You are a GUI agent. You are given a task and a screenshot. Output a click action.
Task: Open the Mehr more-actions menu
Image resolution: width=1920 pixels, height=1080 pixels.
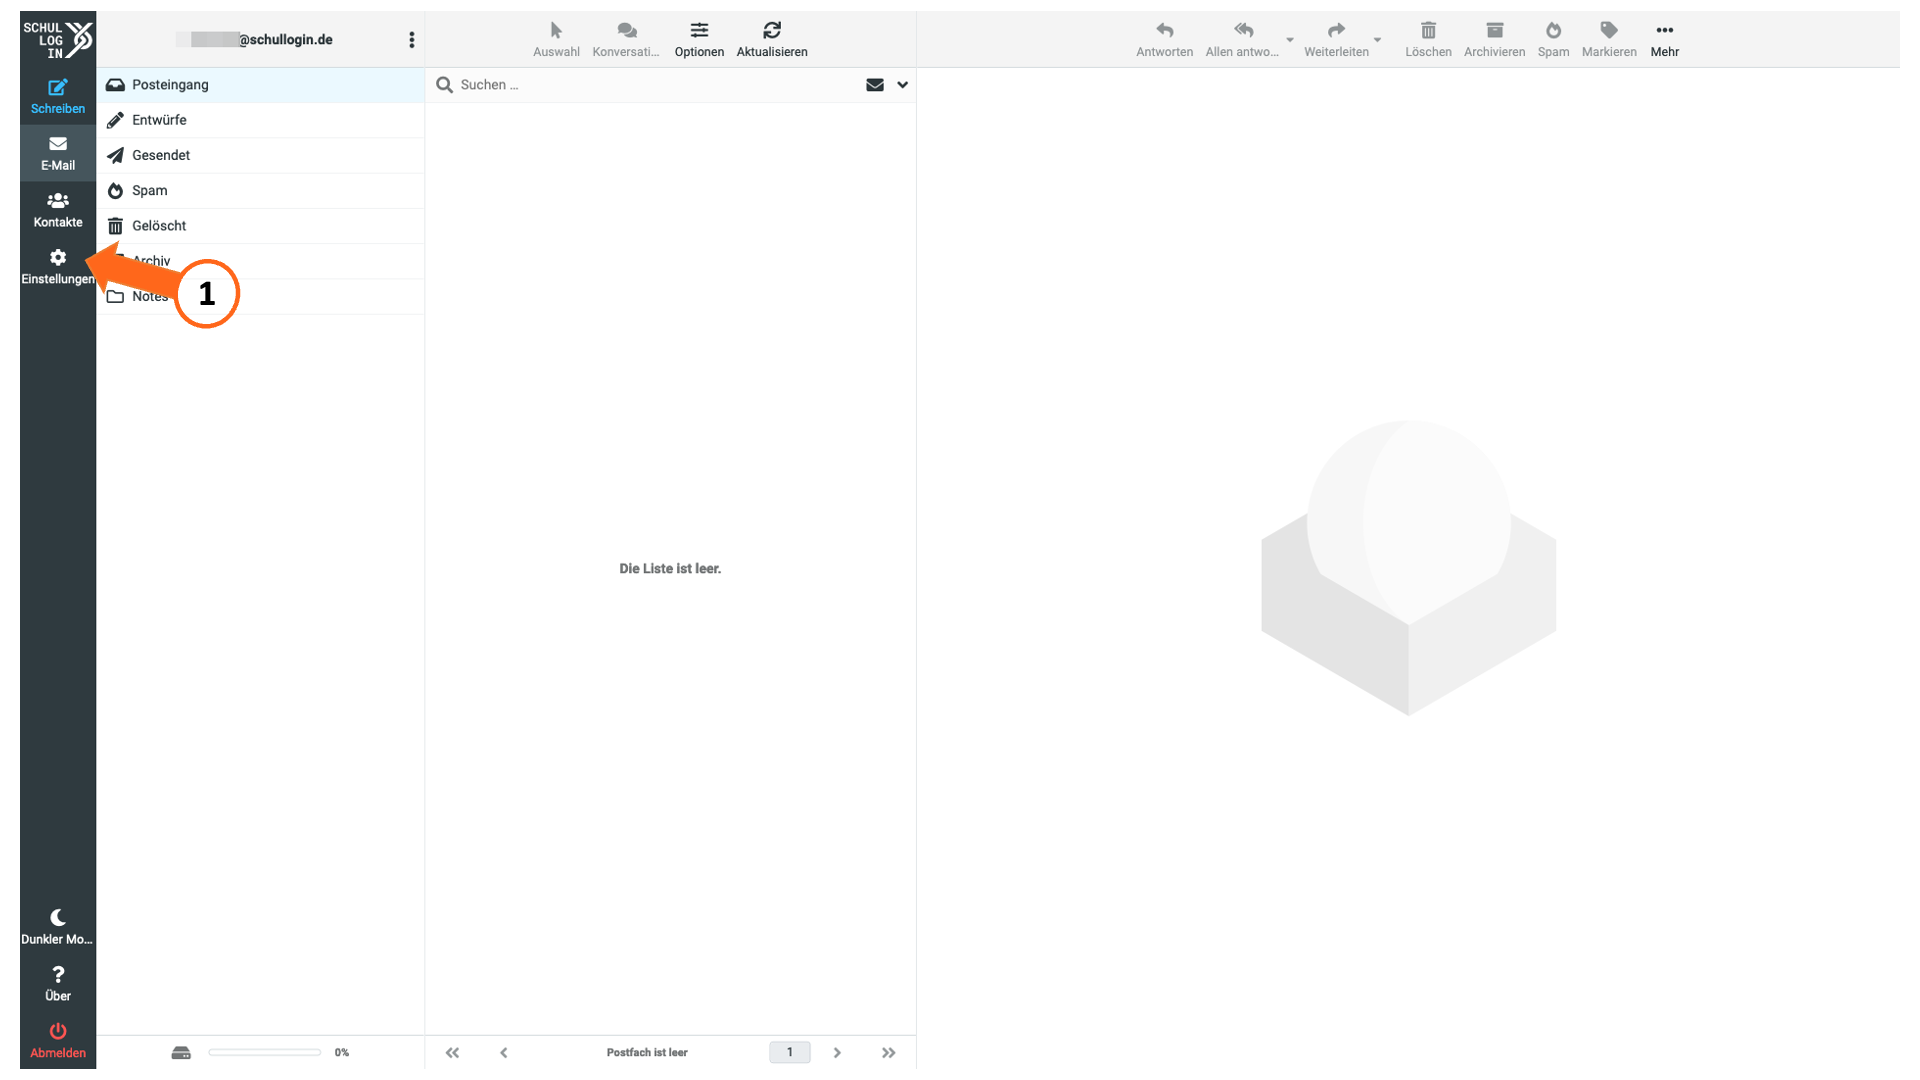[x=1664, y=40]
